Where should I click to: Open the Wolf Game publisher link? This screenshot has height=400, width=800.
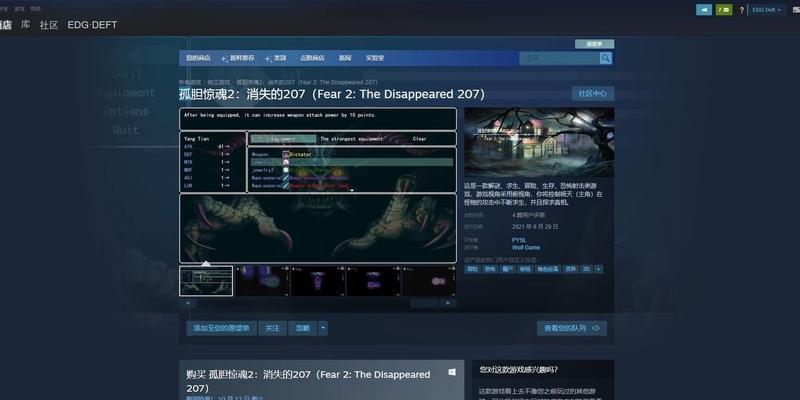pos(526,247)
